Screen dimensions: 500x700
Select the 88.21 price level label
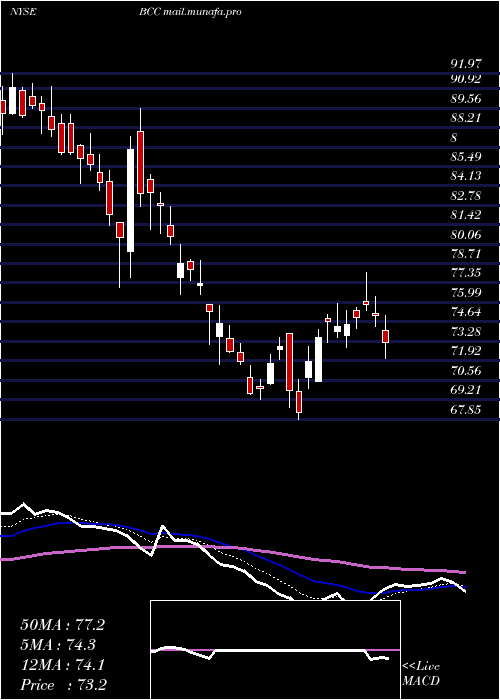click(466, 118)
